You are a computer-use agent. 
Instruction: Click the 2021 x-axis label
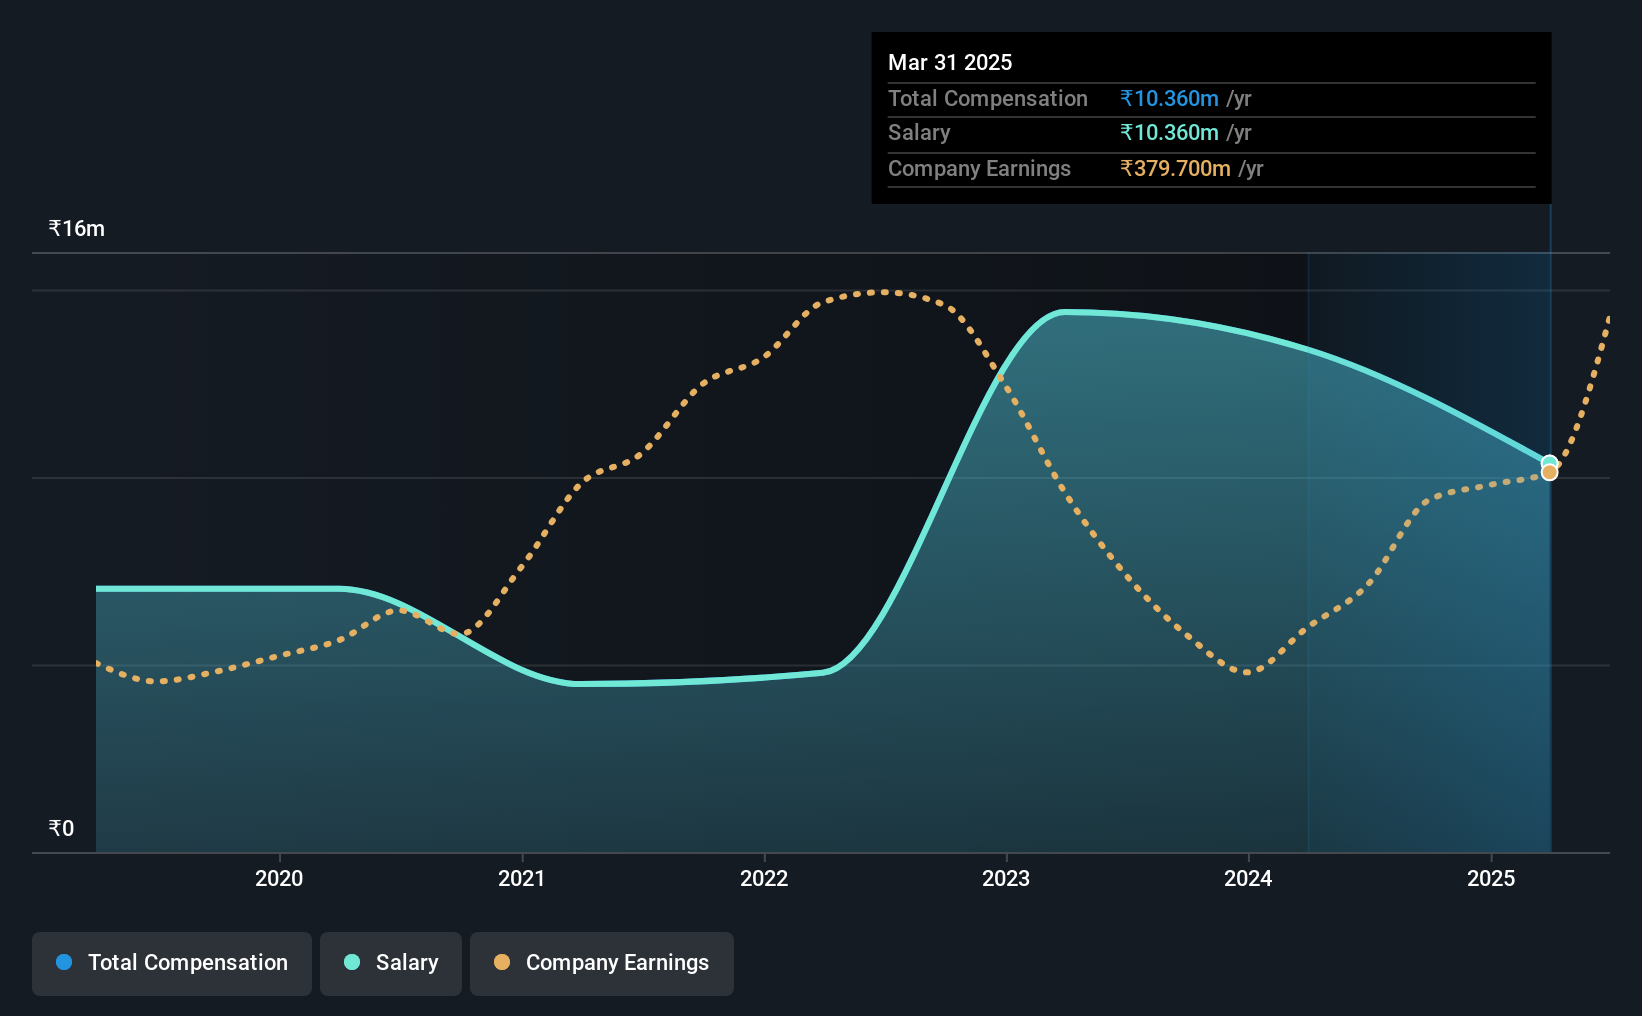pyautogui.click(x=522, y=878)
